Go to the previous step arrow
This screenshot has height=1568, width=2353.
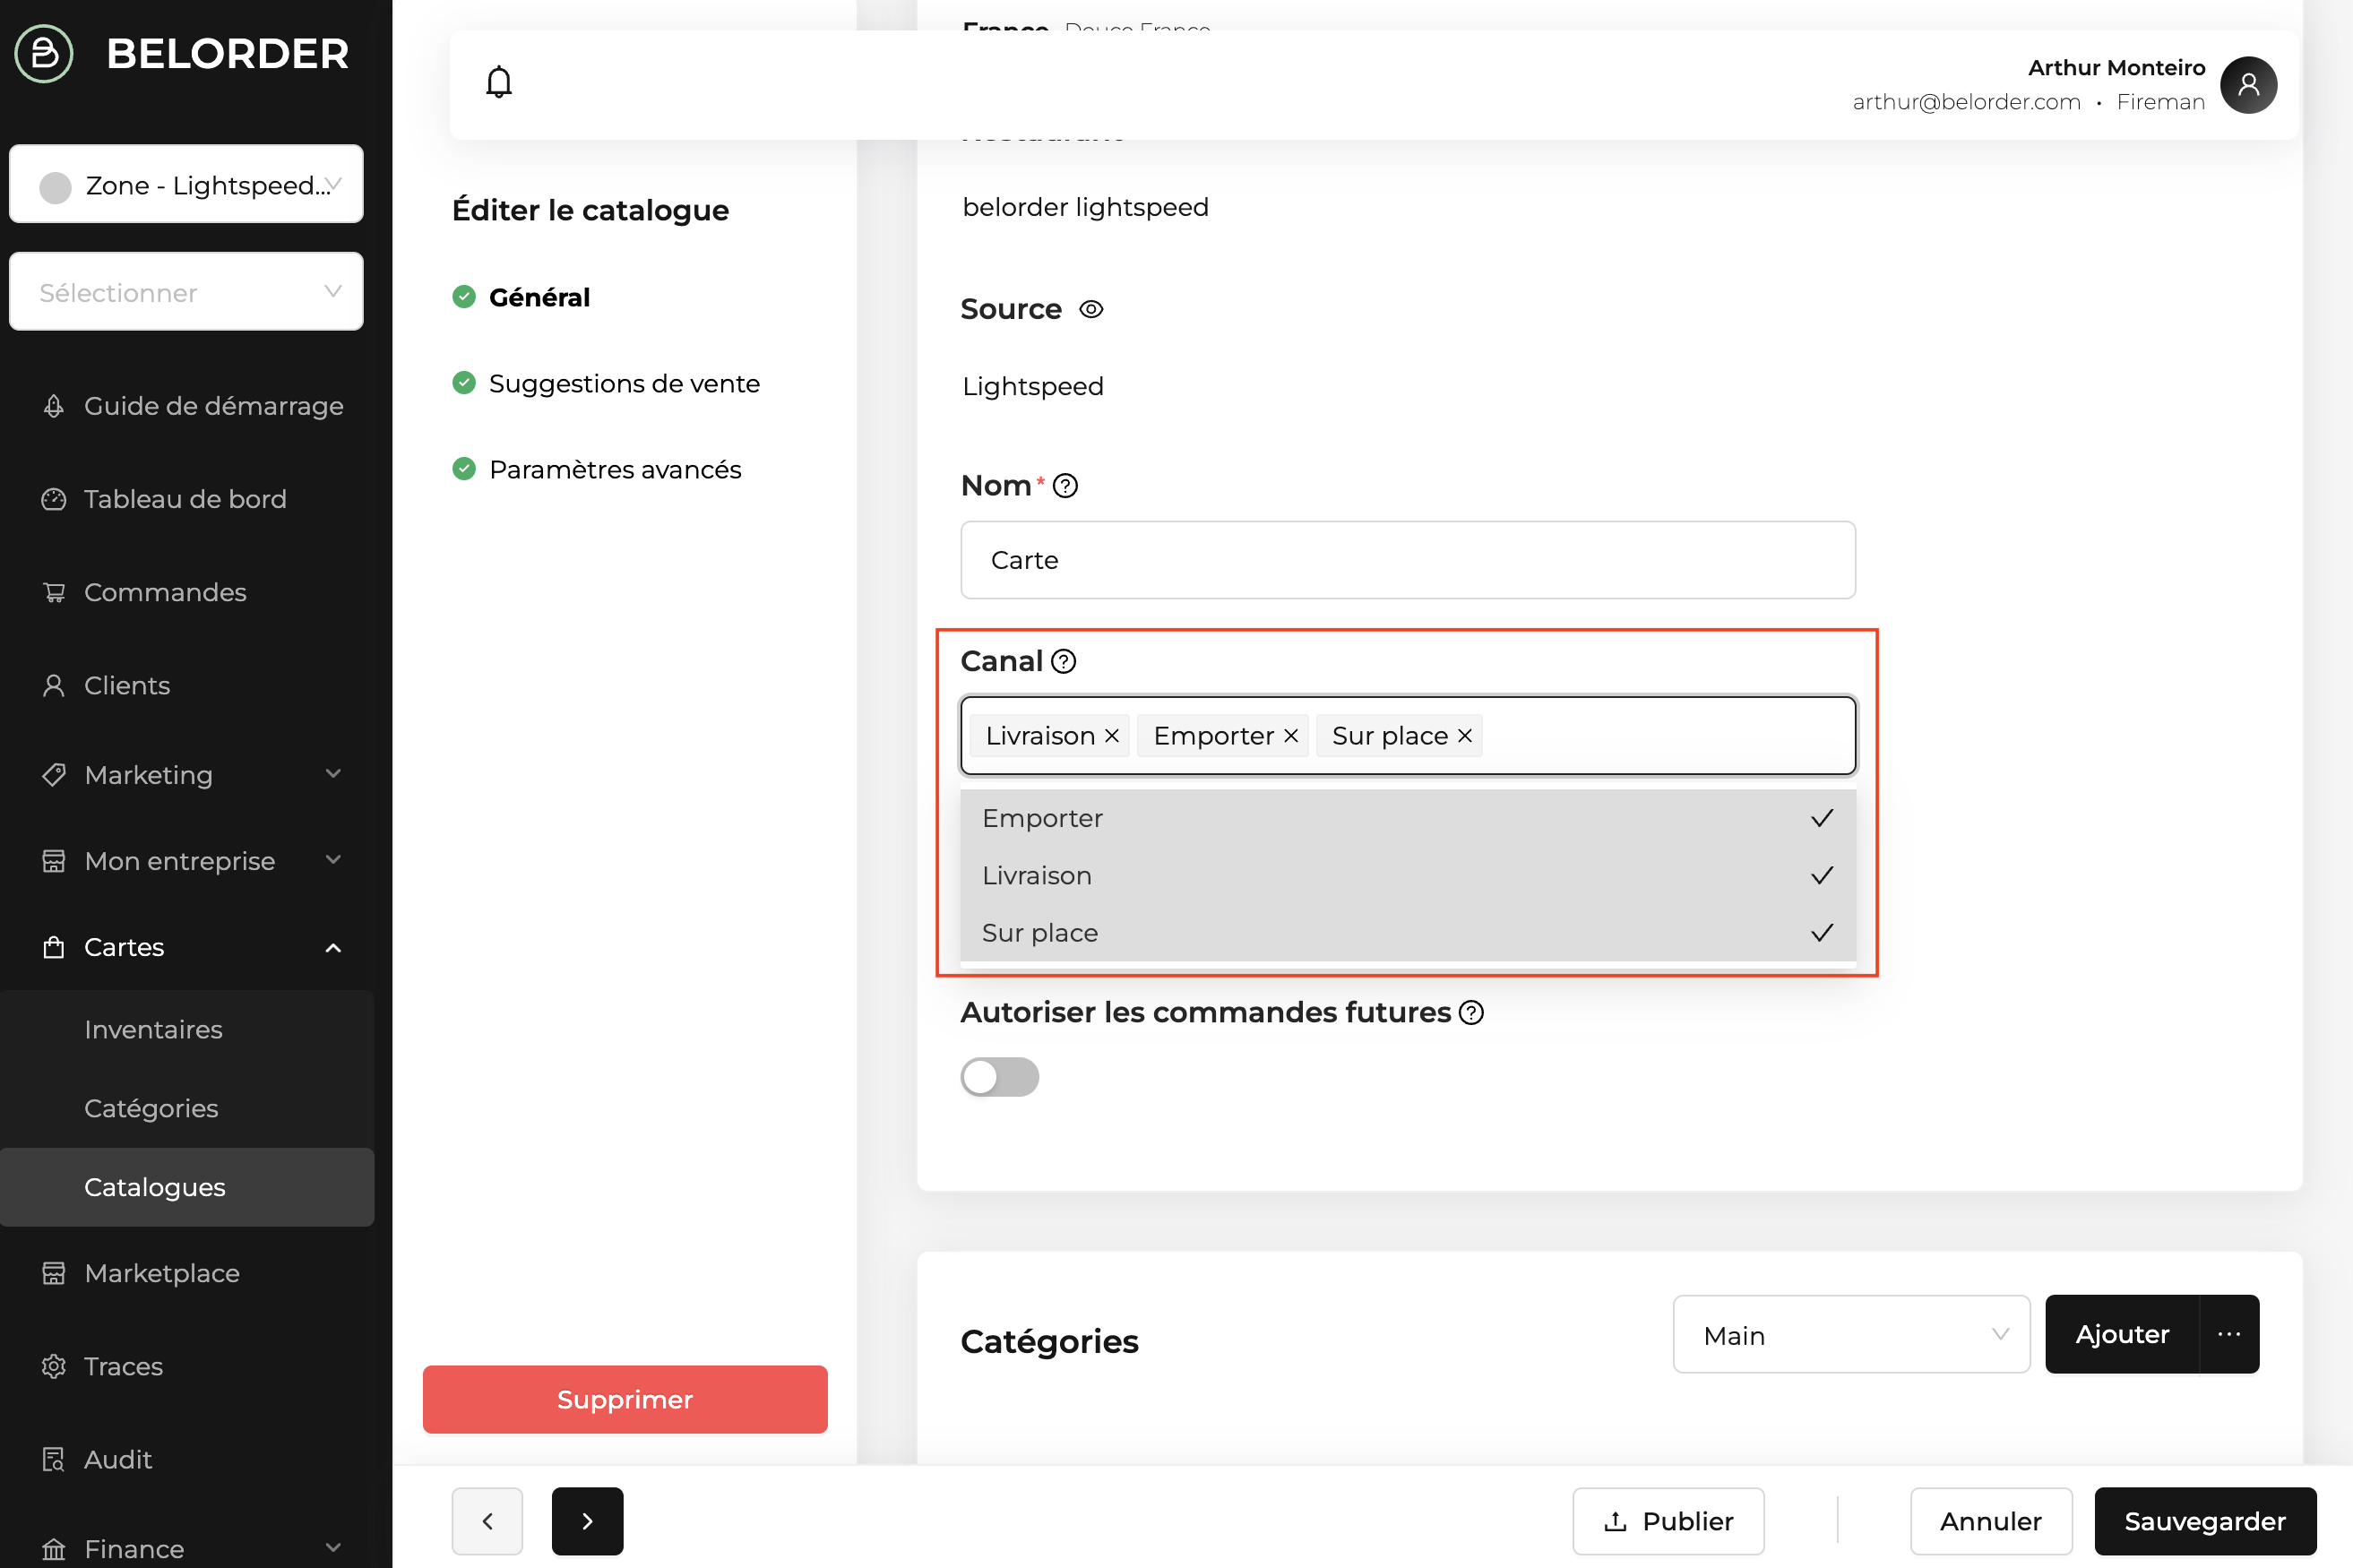487,1521
